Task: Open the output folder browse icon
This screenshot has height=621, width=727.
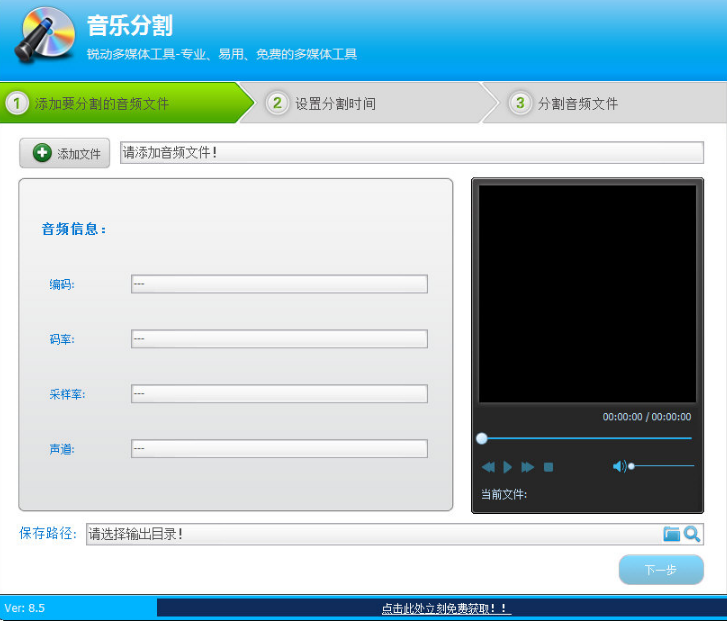Action: point(672,534)
